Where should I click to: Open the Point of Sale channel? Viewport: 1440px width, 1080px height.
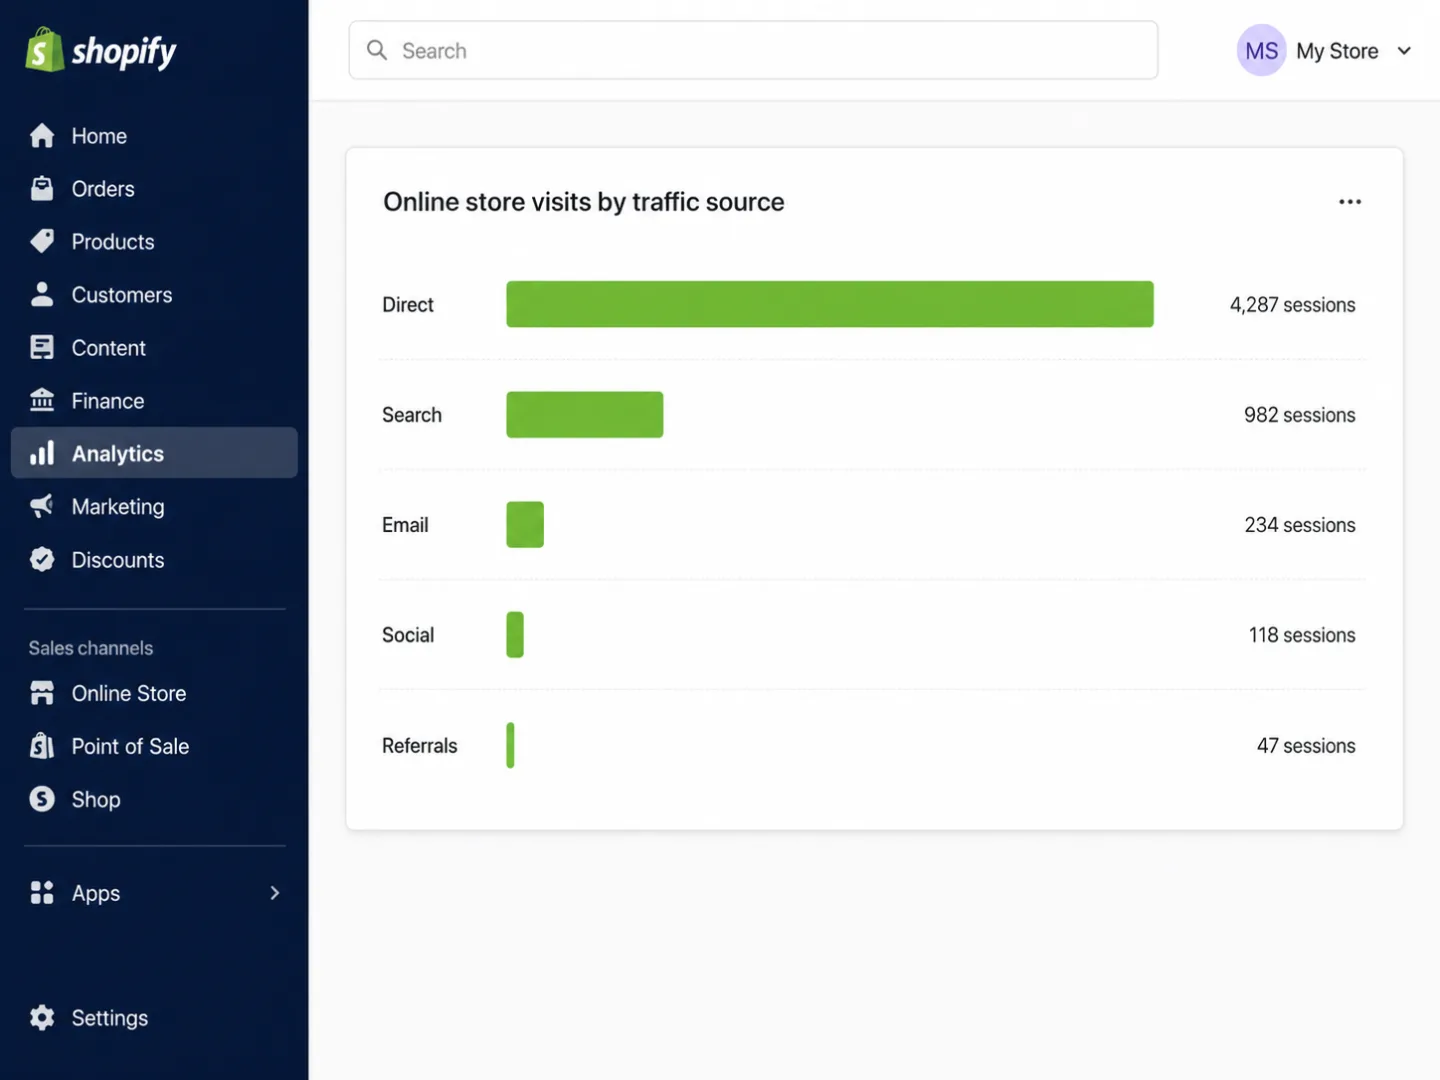tap(154, 746)
